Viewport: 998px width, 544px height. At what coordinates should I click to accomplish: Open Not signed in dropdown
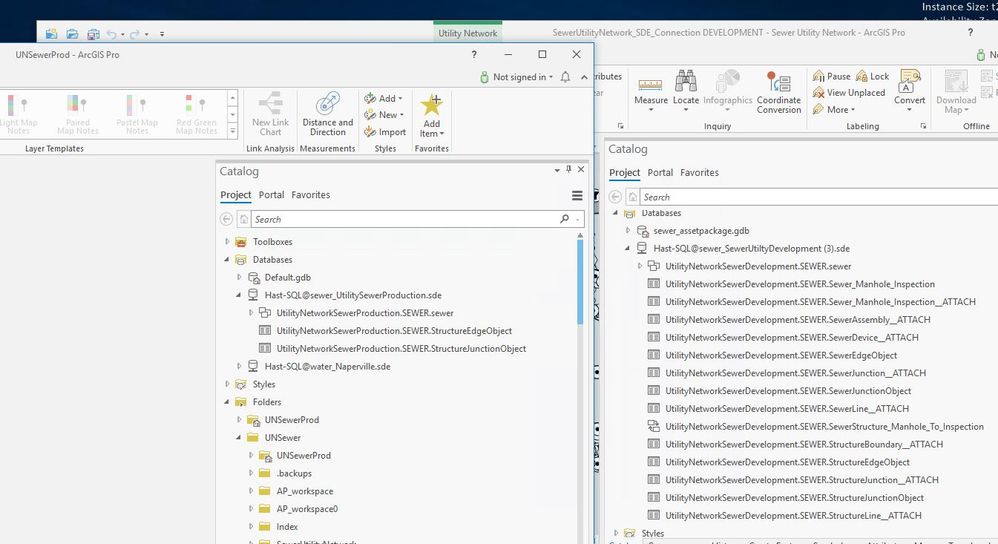[516, 77]
